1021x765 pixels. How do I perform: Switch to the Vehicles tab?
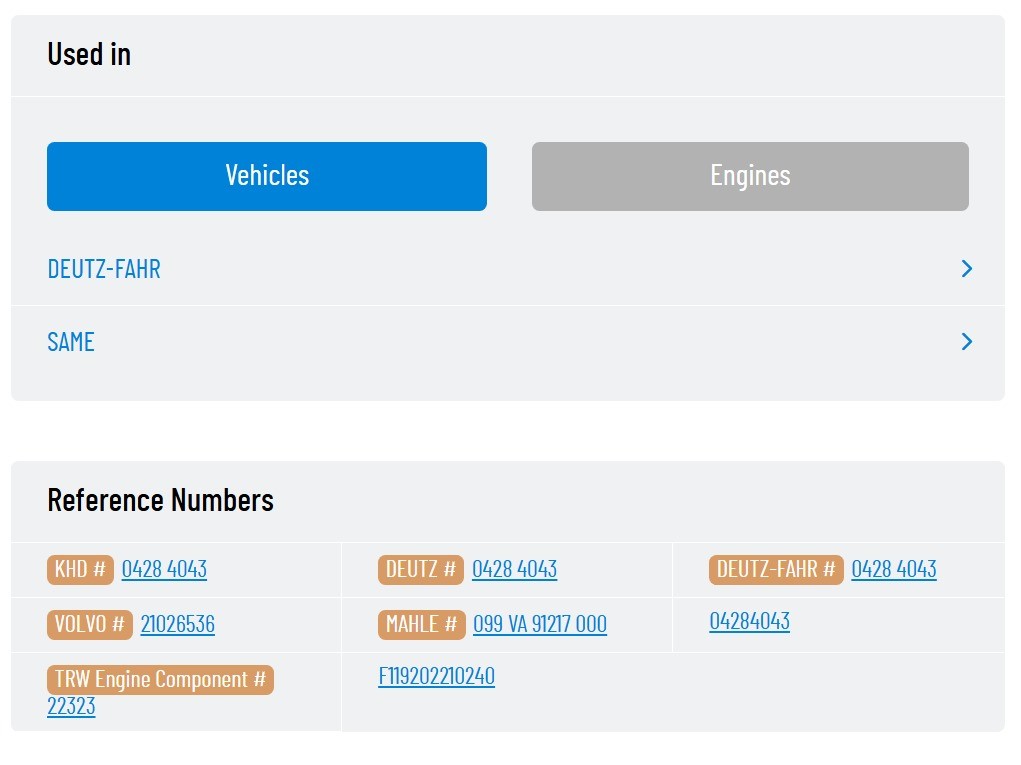[267, 176]
